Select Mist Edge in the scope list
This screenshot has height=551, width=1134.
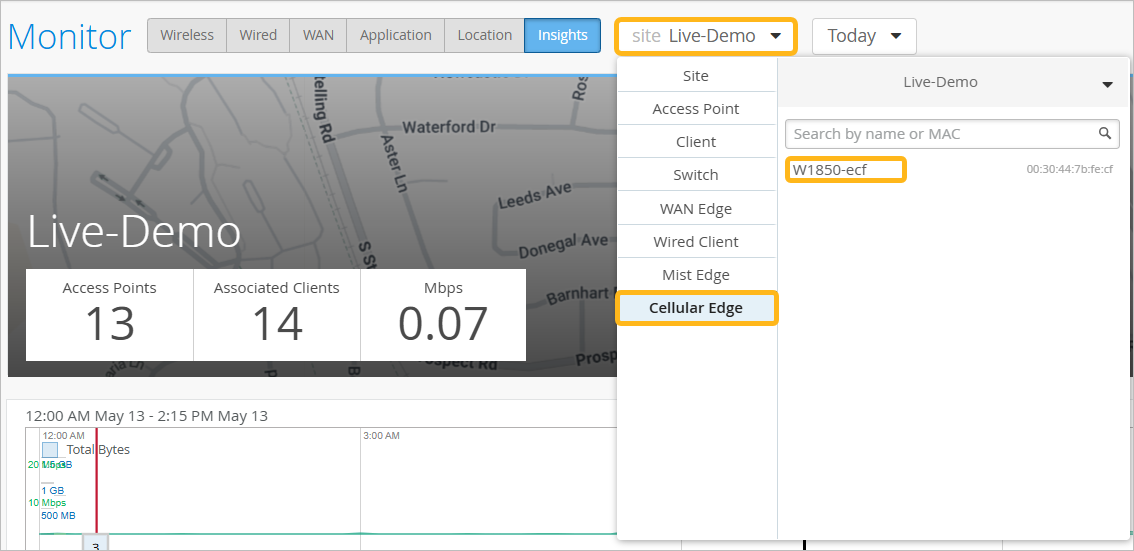[696, 275]
